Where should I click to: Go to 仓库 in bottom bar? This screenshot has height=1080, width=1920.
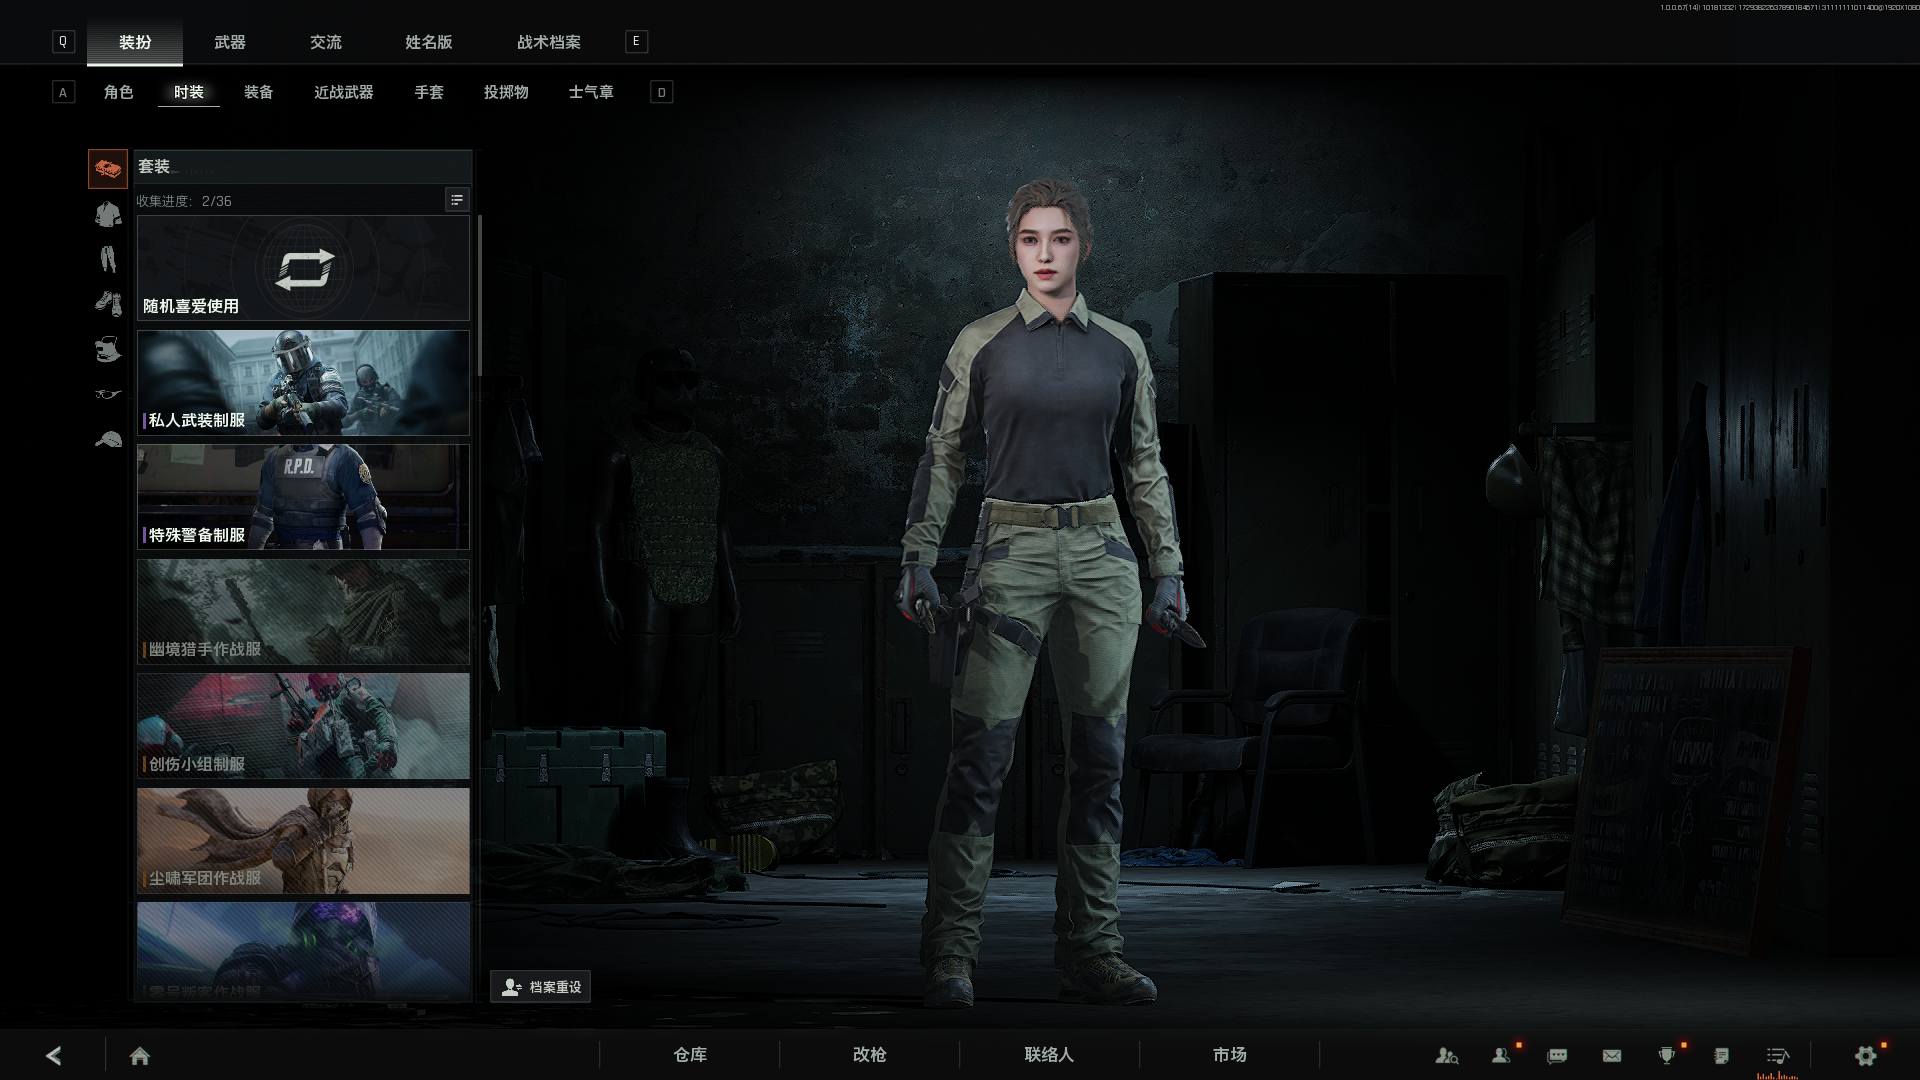pyautogui.click(x=690, y=1055)
